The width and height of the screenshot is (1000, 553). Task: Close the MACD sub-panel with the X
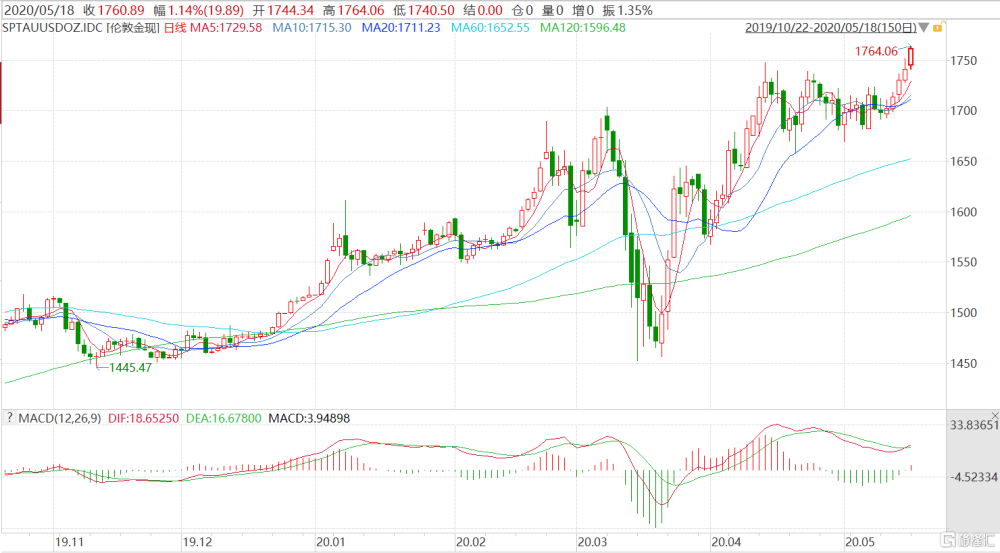coord(996,416)
